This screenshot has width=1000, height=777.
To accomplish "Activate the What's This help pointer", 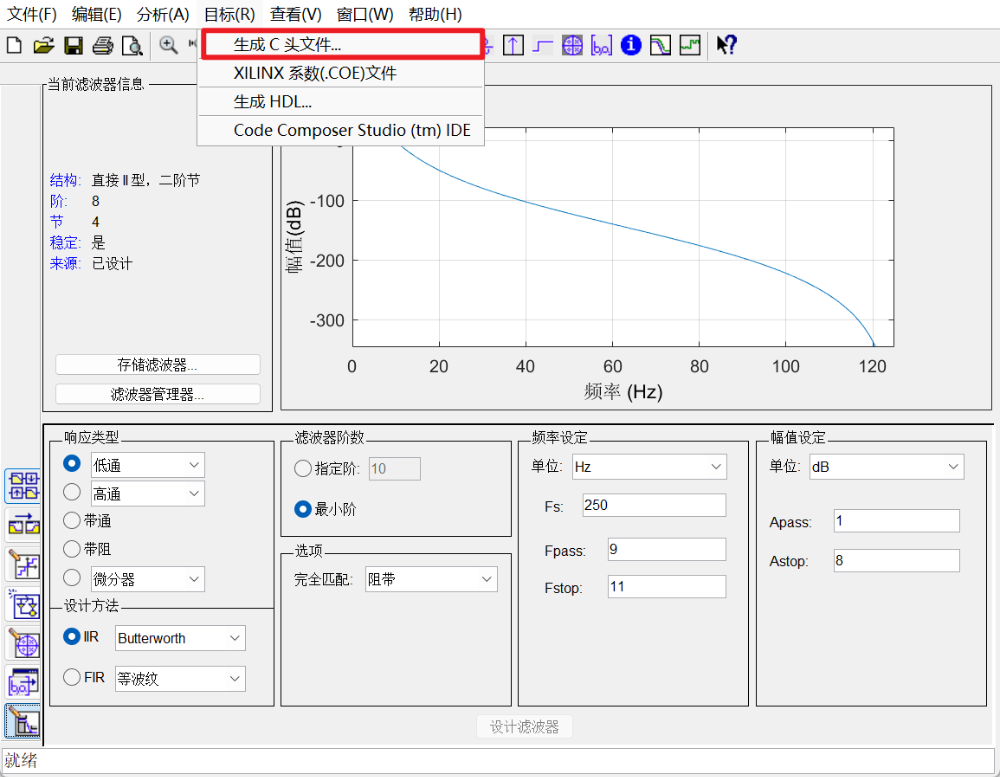I will click(x=726, y=45).
